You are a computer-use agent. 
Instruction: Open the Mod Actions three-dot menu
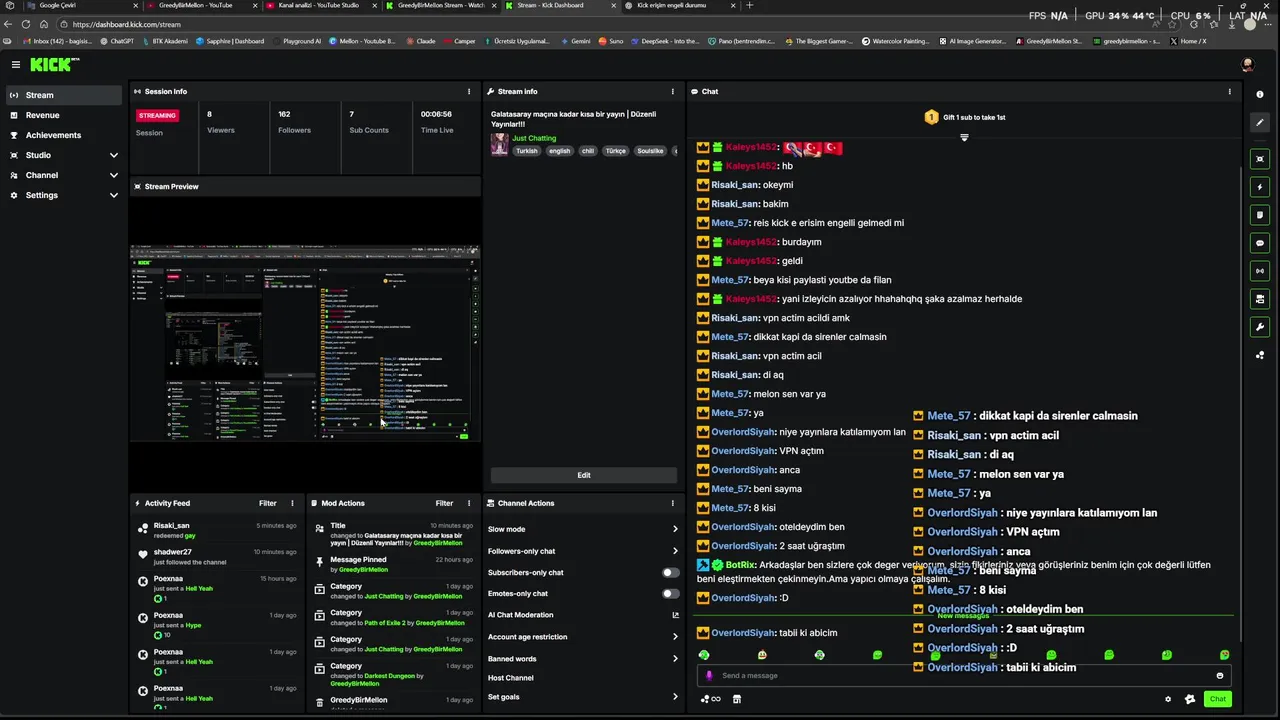pos(469,503)
